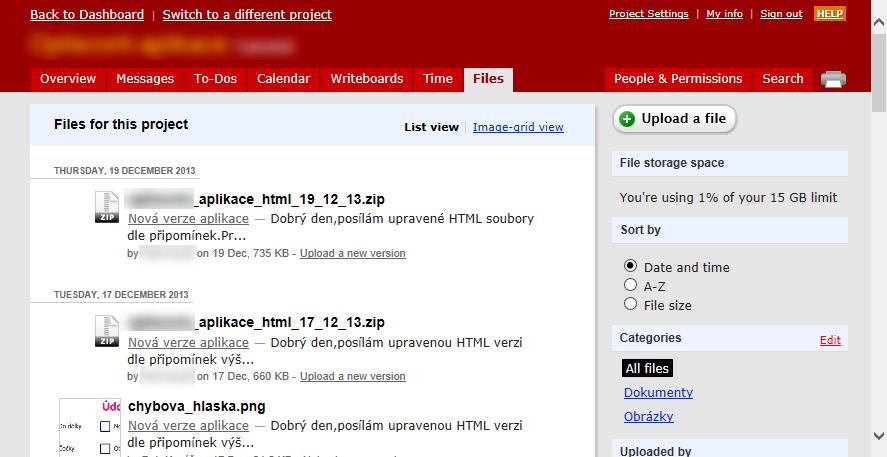Viewport: 887px width, 457px height.
Task: Open chybova_hlaska.png file name
Action: tap(197, 406)
